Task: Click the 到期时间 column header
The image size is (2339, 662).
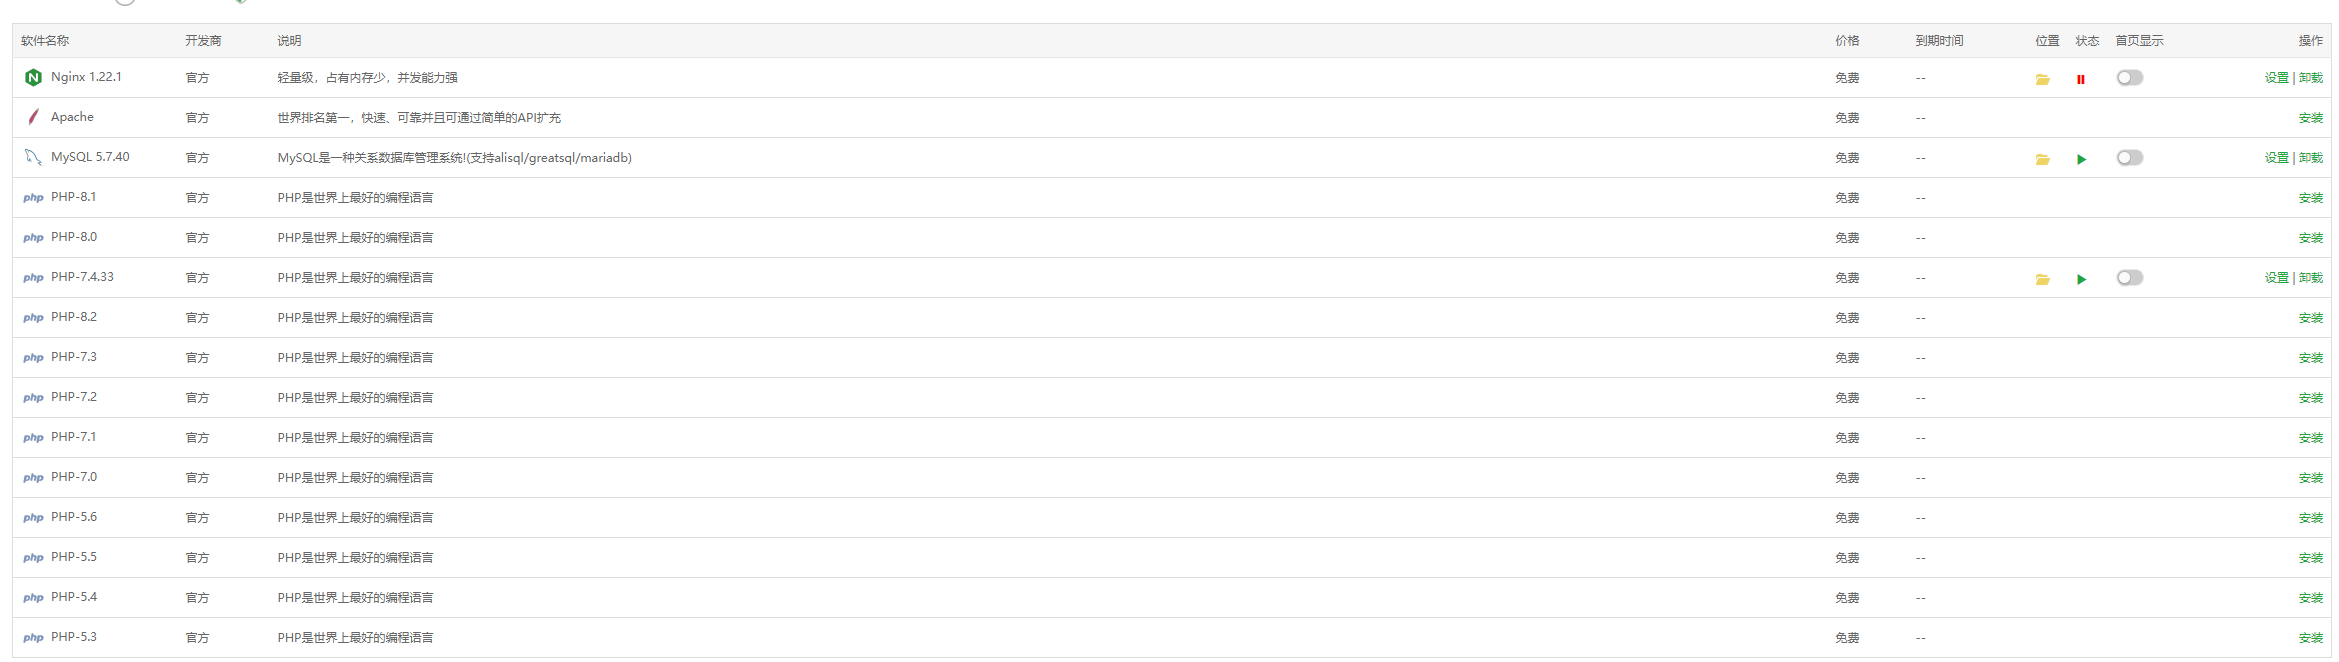Action: pos(1939,41)
